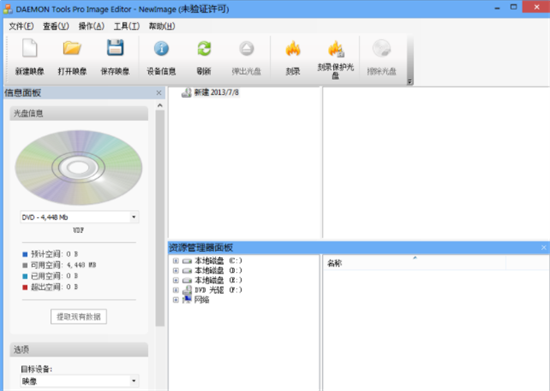Minimize the DAEMON Tools window

(497, 8)
